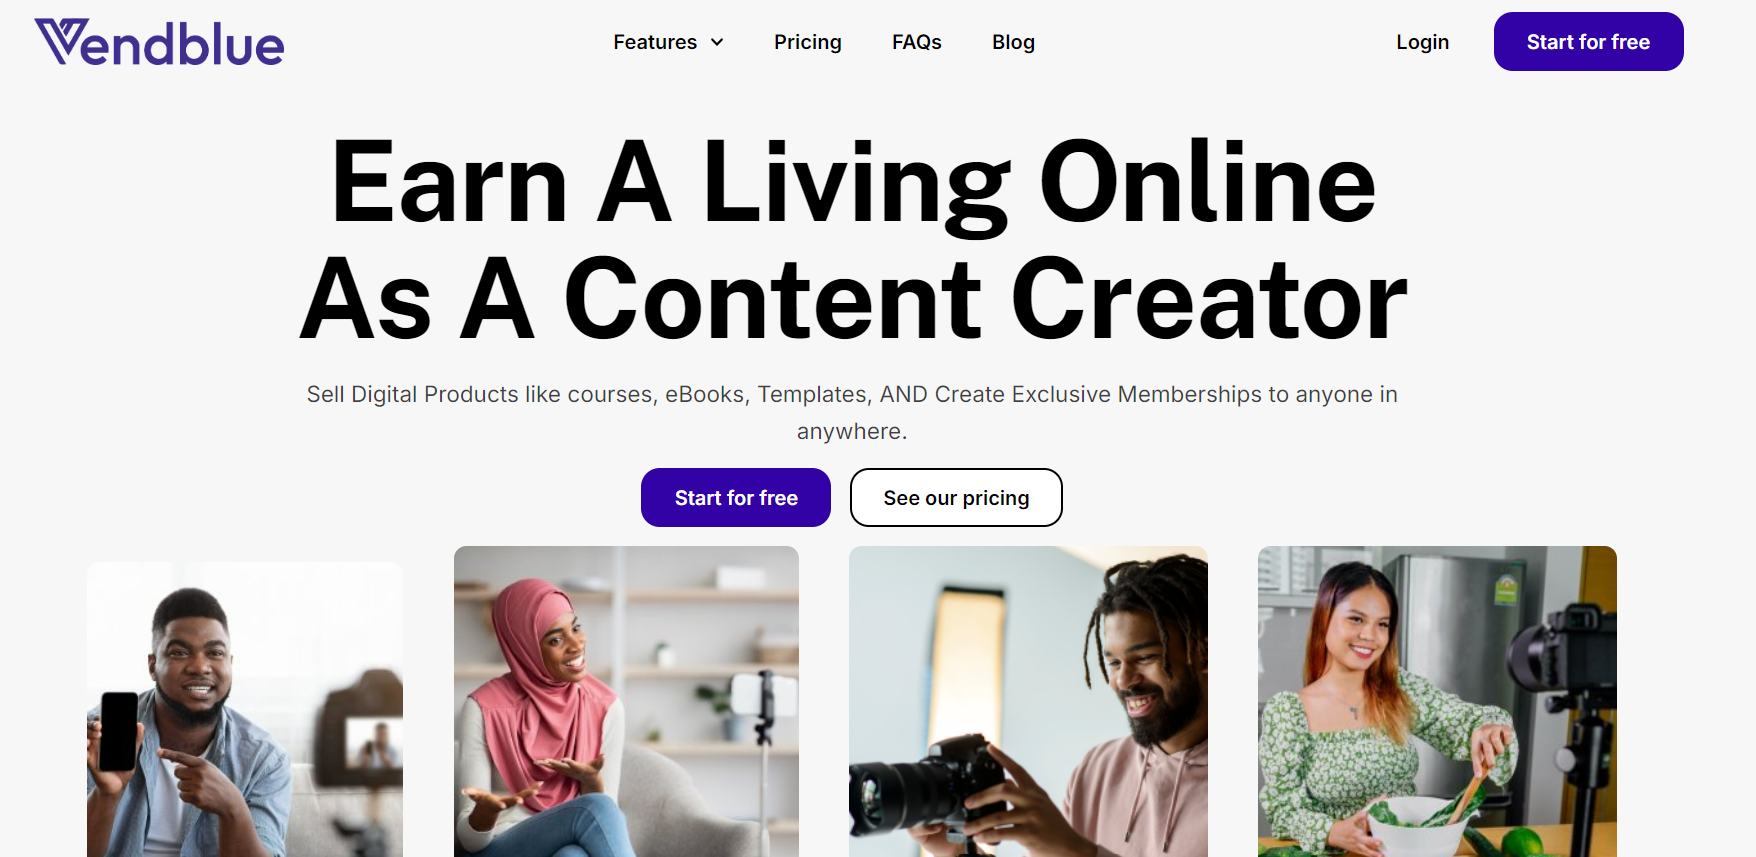Select the photo of man holding phone
This screenshot has height=857, width=1756.
click(x=245, y=709)
